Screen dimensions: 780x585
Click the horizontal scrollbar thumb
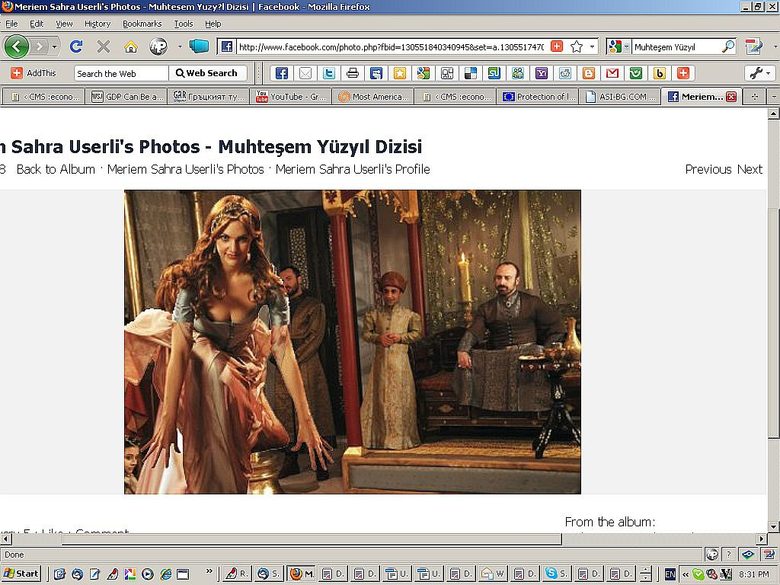click(x=311, y=539)
